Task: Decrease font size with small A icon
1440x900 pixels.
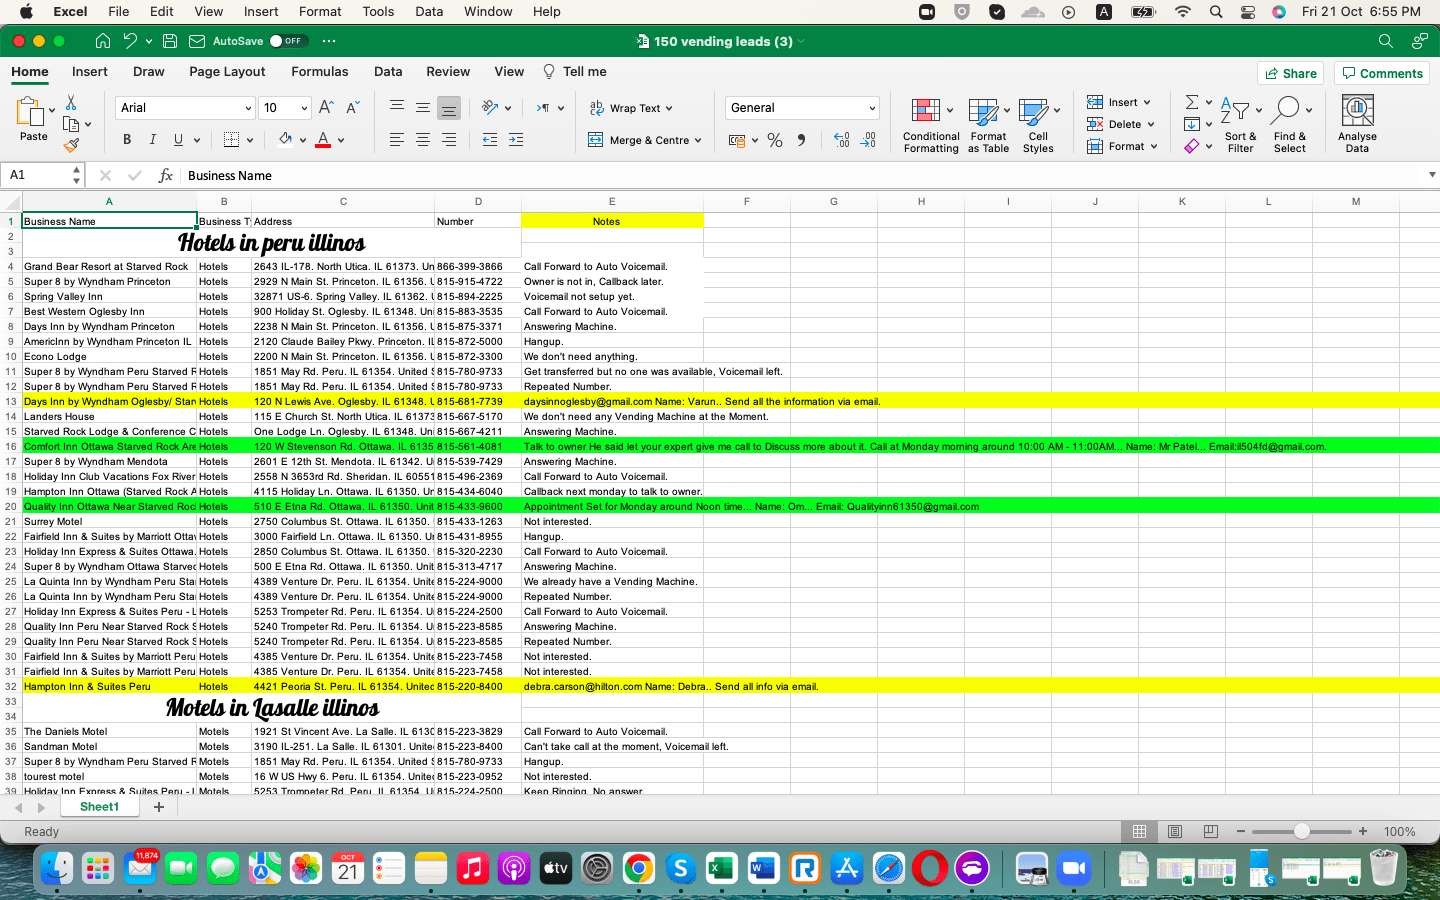Action: [353, 108]
